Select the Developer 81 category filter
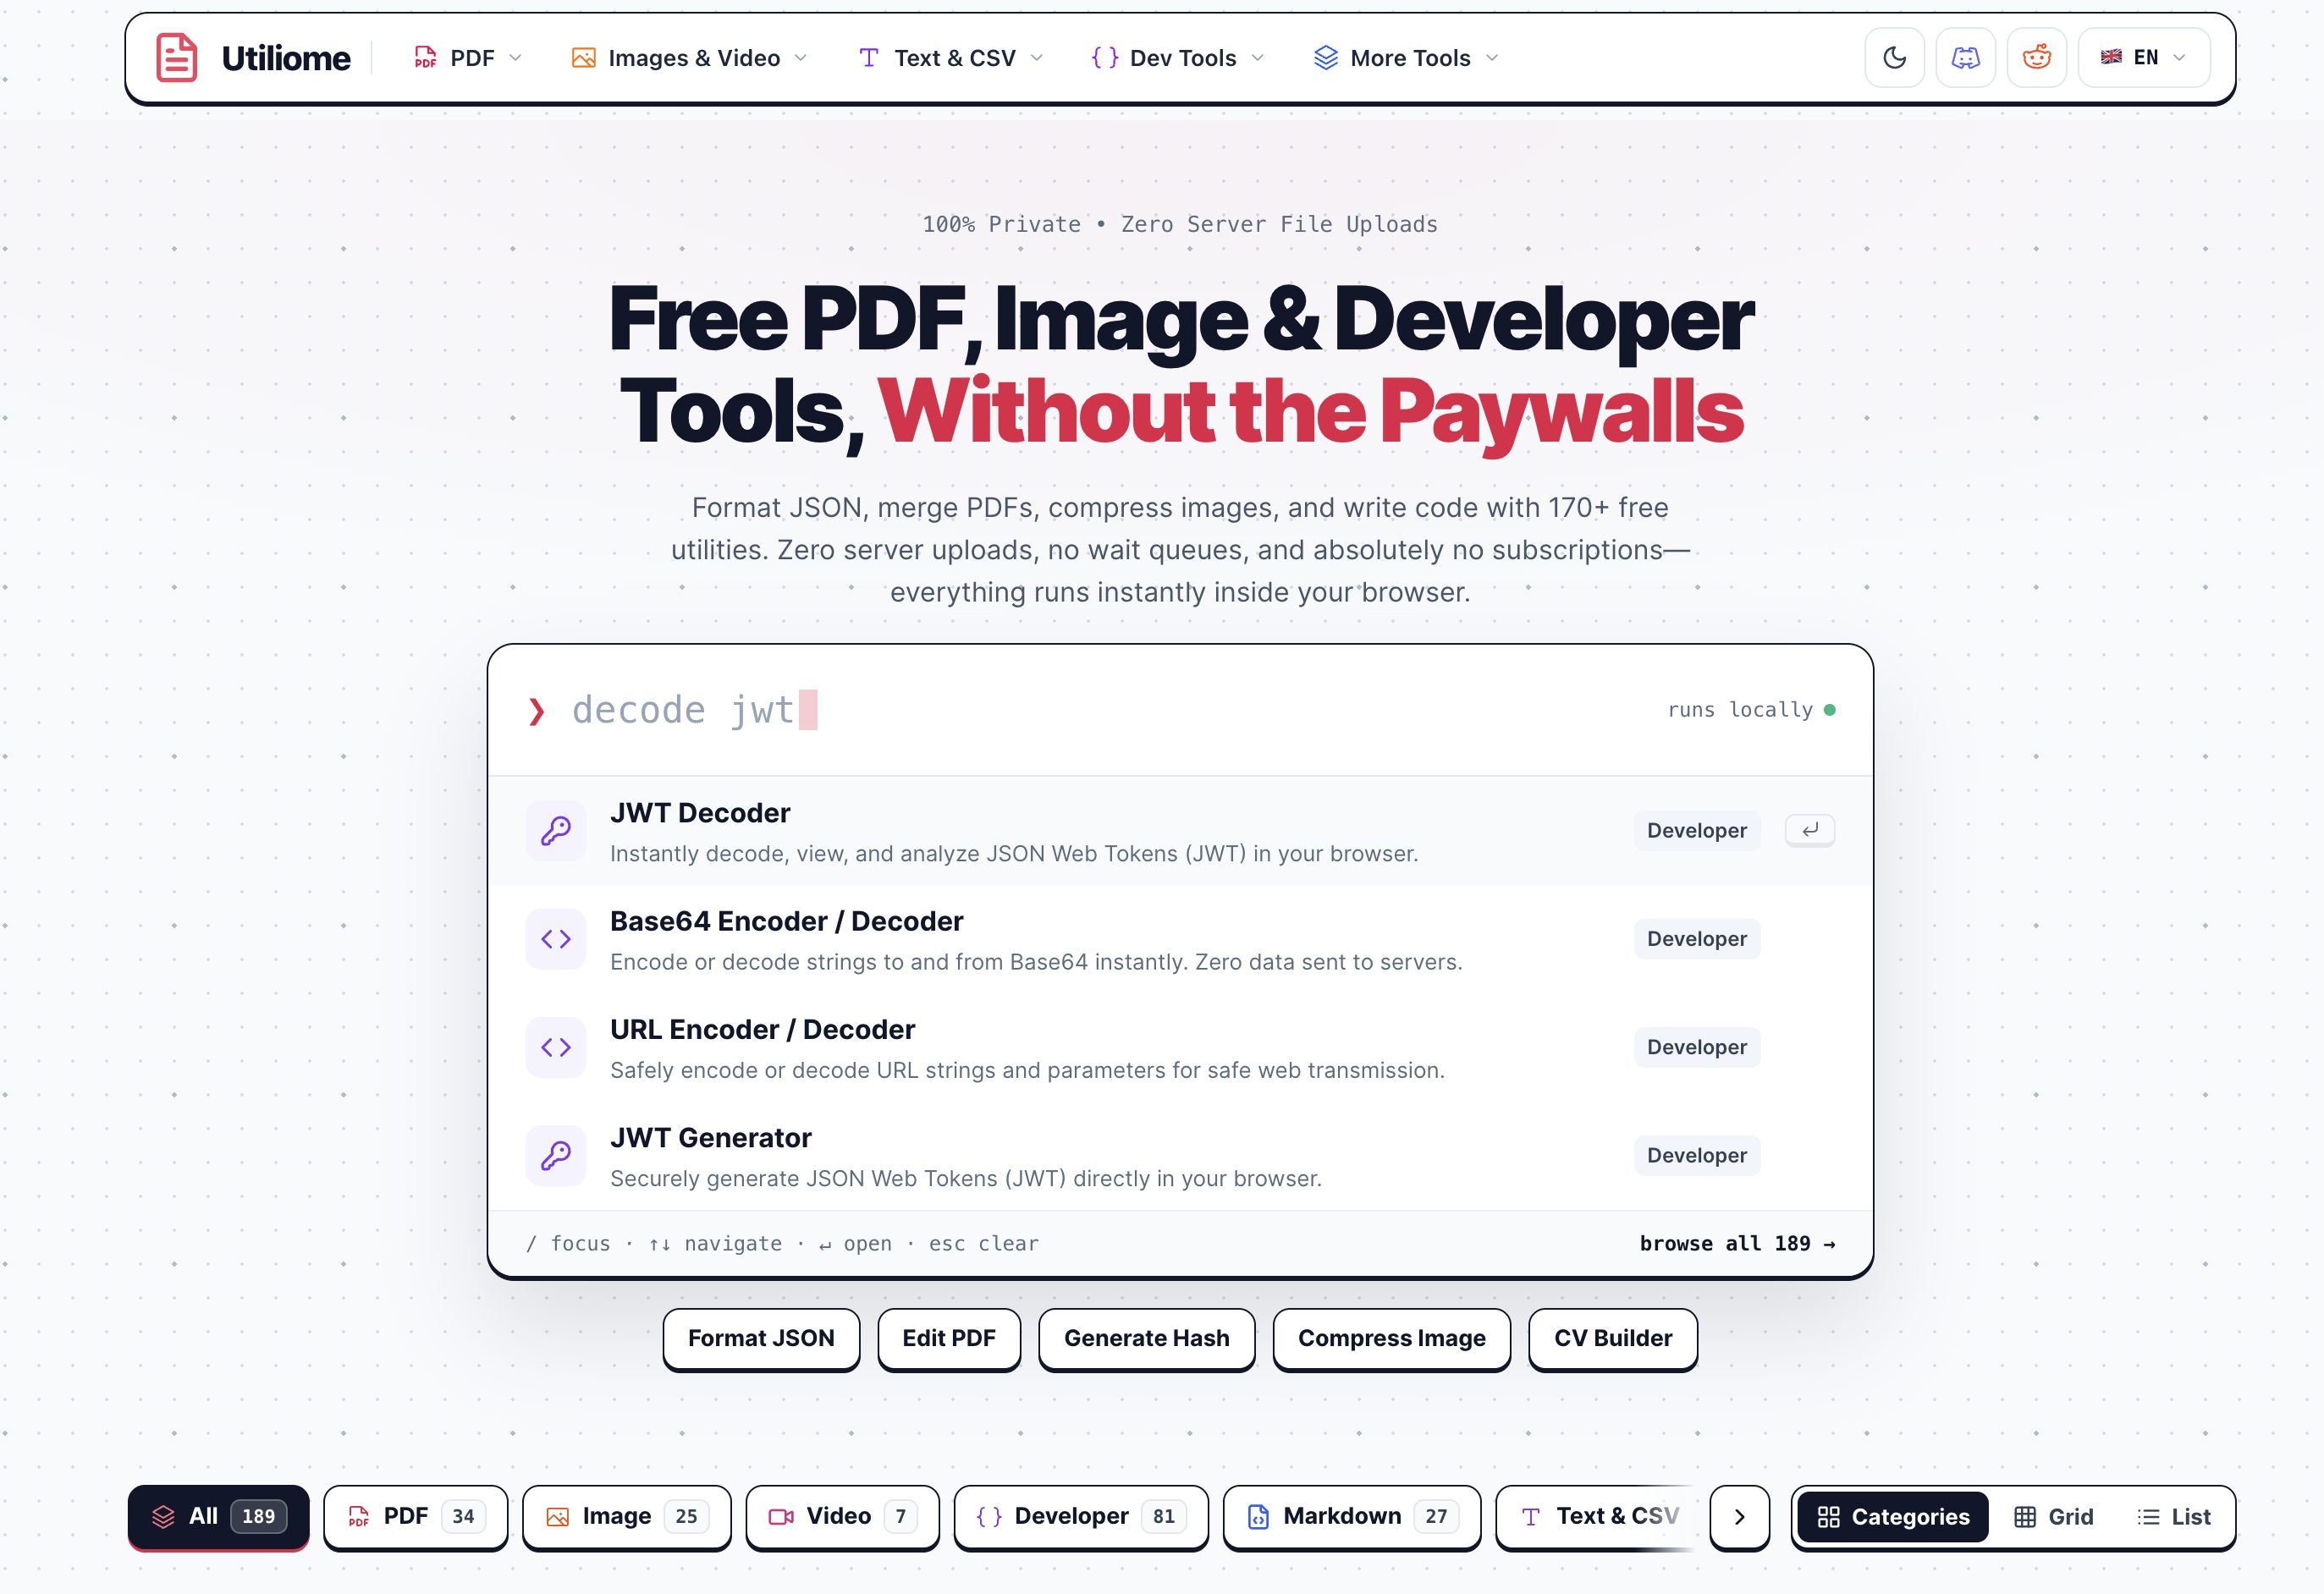Image resolution: width=2324 pixels, height=1594 pixels. tap(1081, 1516)
